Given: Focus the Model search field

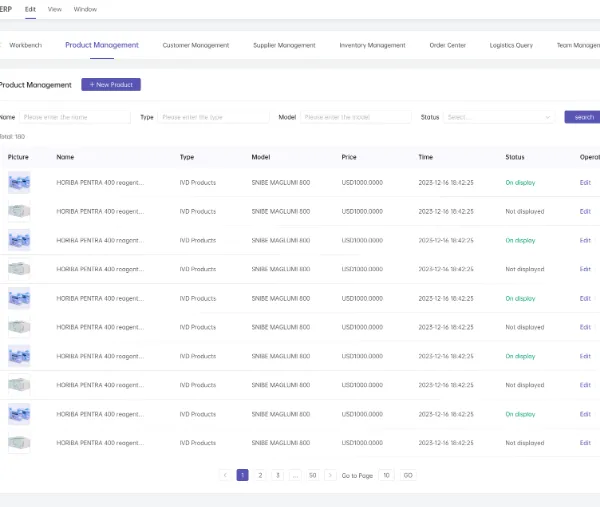Looking at the screenshot, I should pyautogui.click(x=356, y=117).
